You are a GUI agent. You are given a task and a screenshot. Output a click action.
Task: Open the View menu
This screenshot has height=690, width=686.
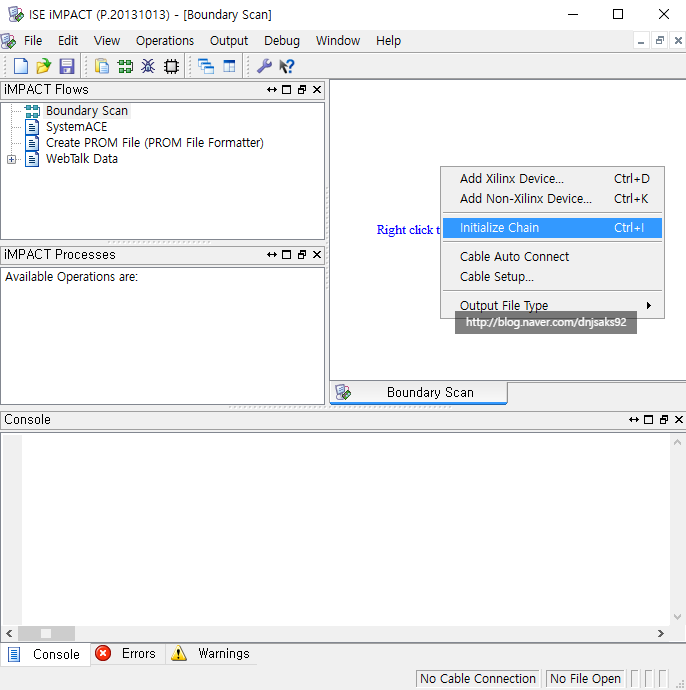(106, 41)
